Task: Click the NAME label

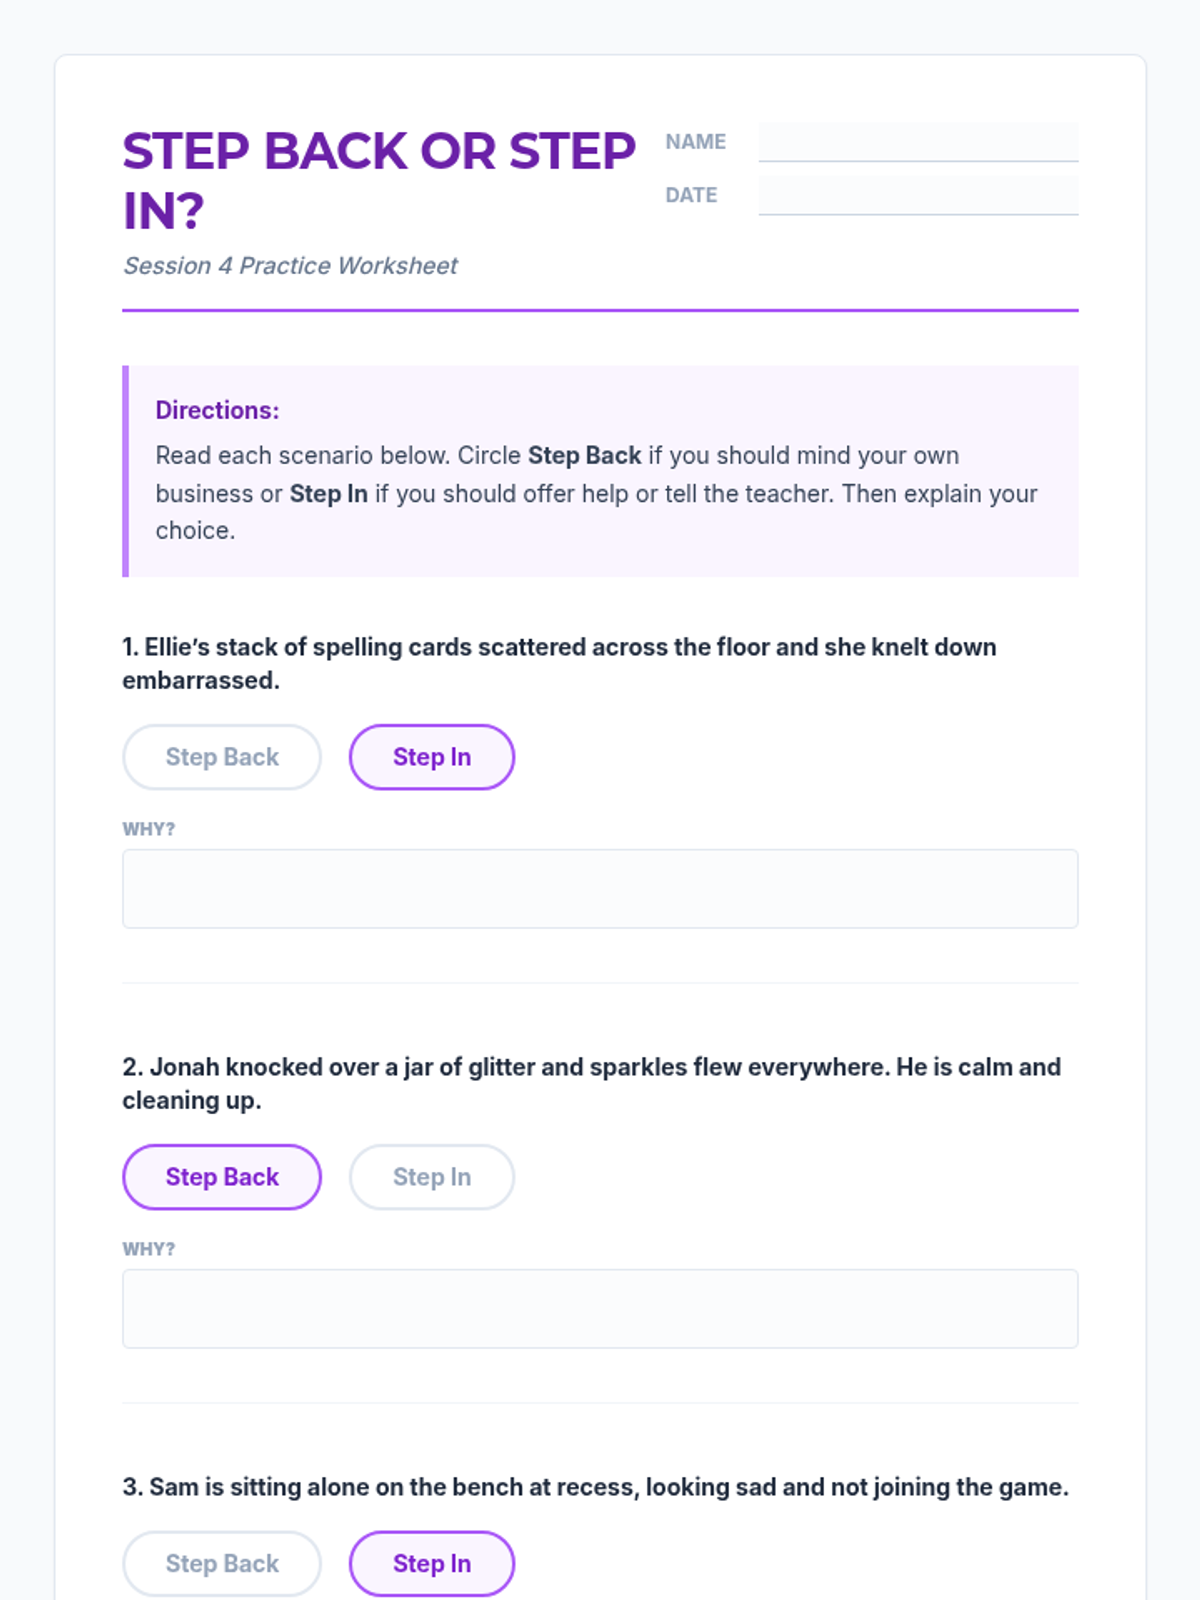Action: pos(696,142)
